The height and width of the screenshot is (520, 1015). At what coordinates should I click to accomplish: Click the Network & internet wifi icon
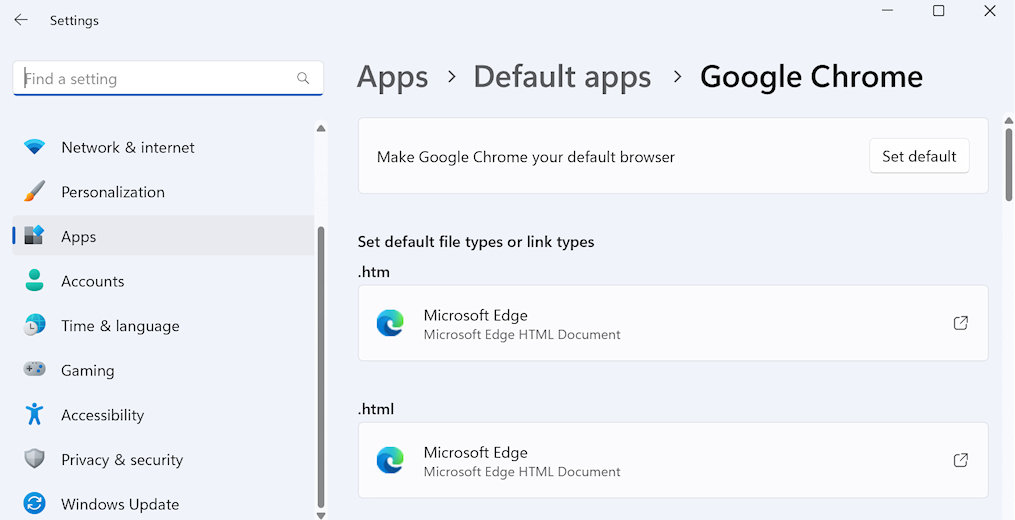tap(34, 147)
